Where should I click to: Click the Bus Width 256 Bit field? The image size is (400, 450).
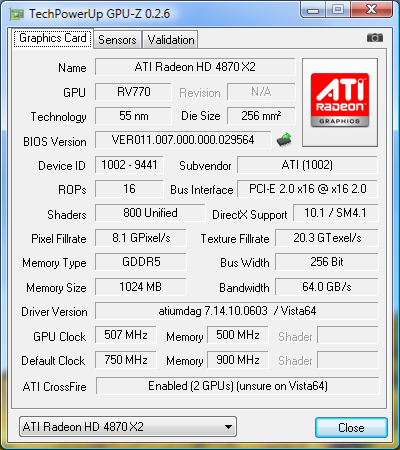(327, 262)
